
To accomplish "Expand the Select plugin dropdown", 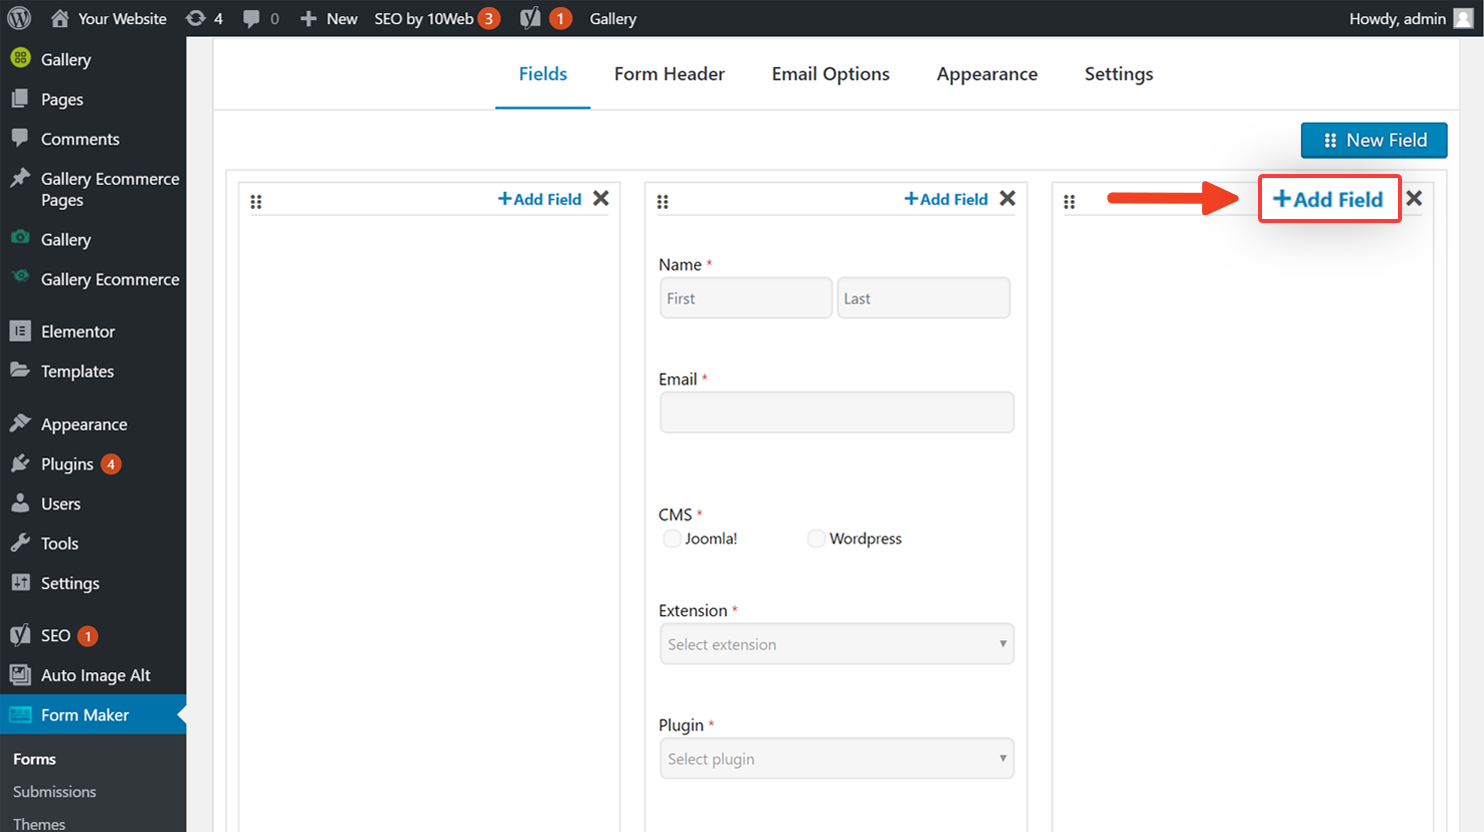I will pos(837,758).
